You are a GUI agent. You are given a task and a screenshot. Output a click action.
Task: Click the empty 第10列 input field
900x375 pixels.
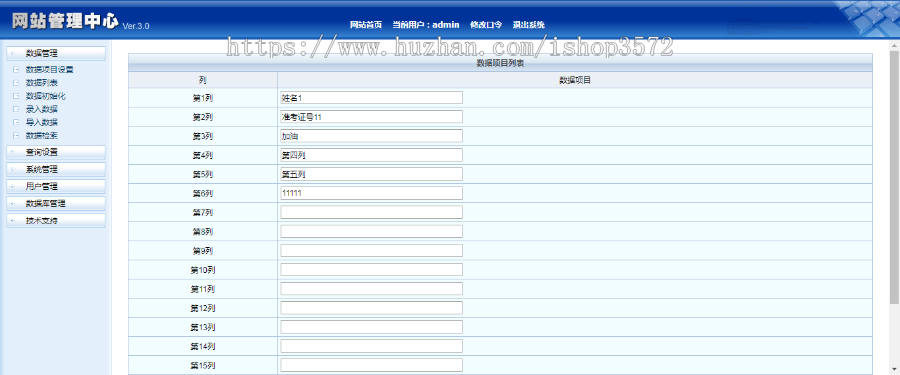point(371,270)
